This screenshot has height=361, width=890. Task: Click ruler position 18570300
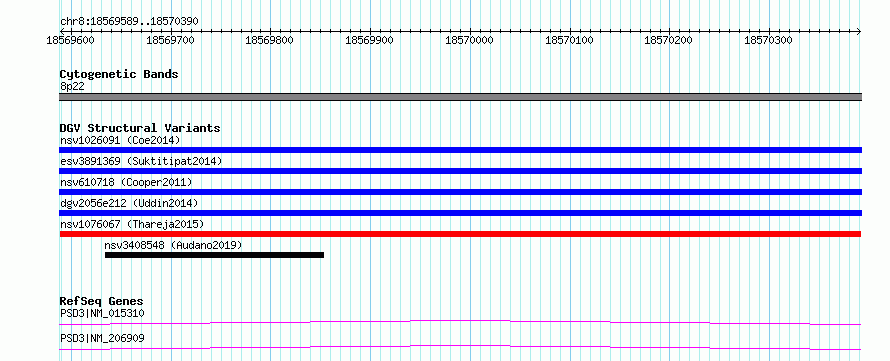(768, 40)
